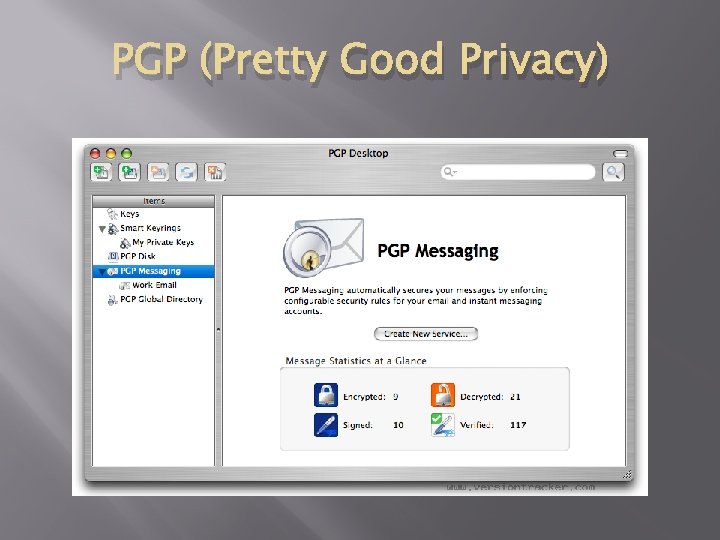Screen dimensions: 720x540
Task: Click the Work Email icon
Action: click(x=124, y=286)
